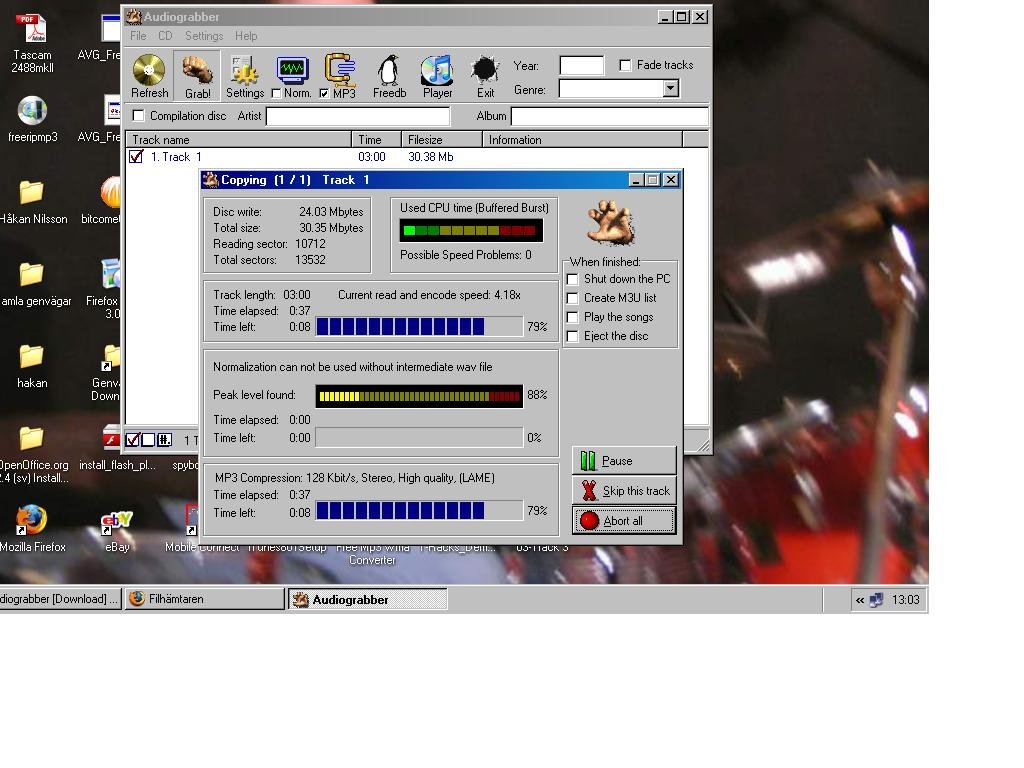Open the File menu
The image size is (1024, 768).
pyautogui.click(x=138, y=36)
